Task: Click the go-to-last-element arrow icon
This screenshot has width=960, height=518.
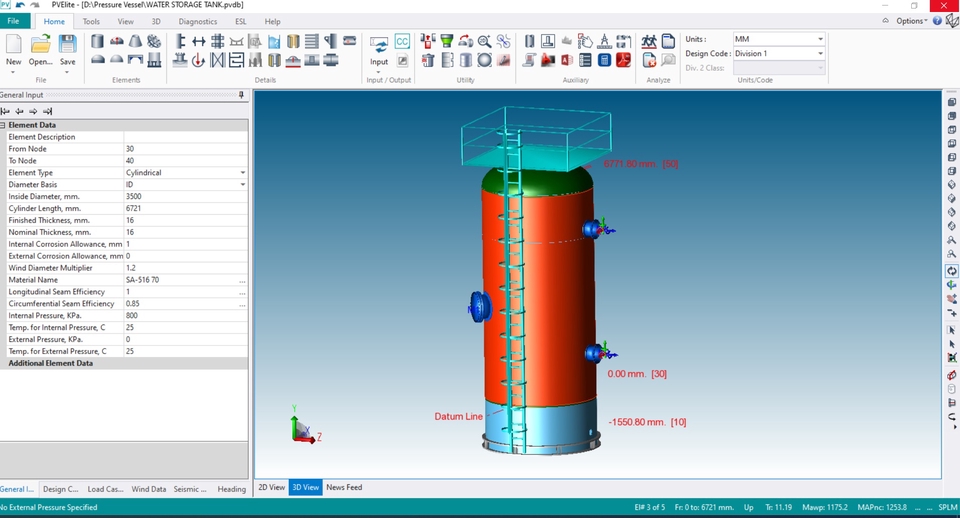Action: coord(48,111)
